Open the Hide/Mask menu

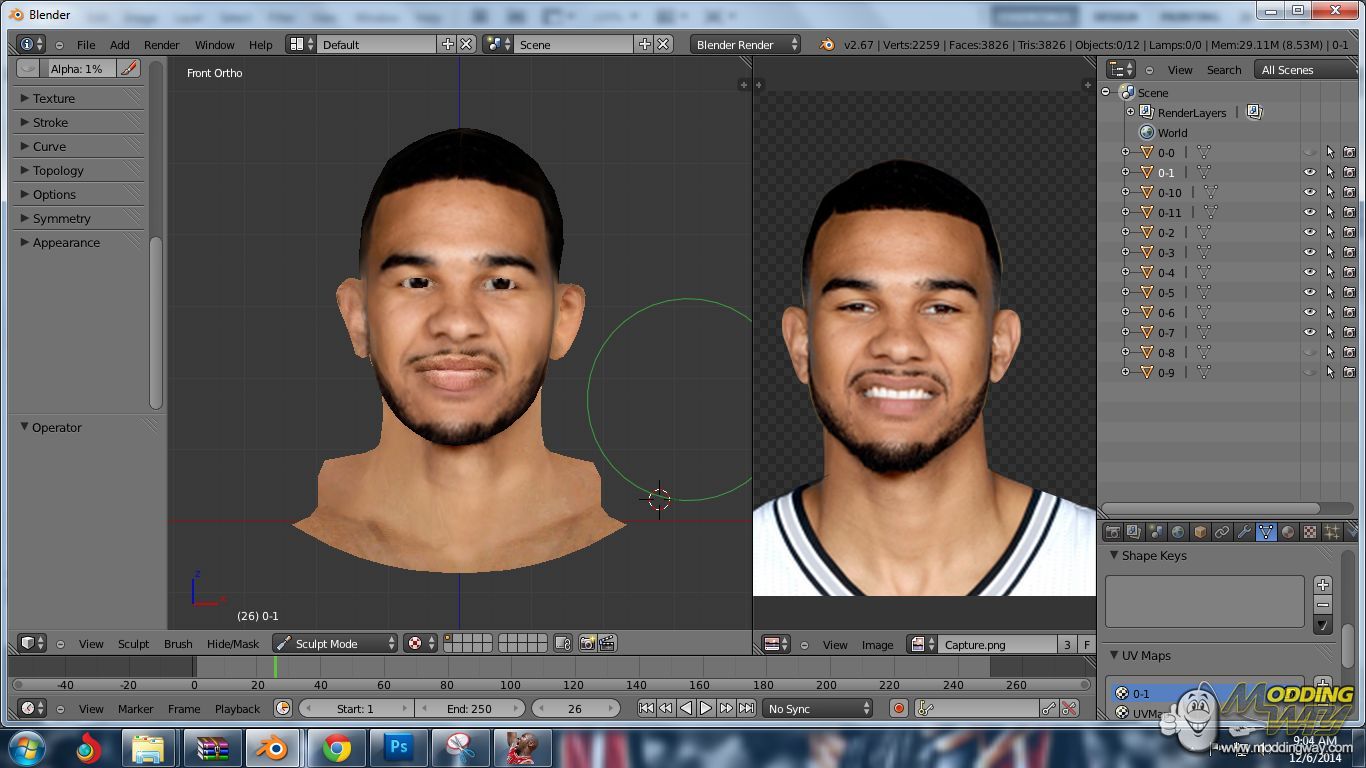(232, 644)
